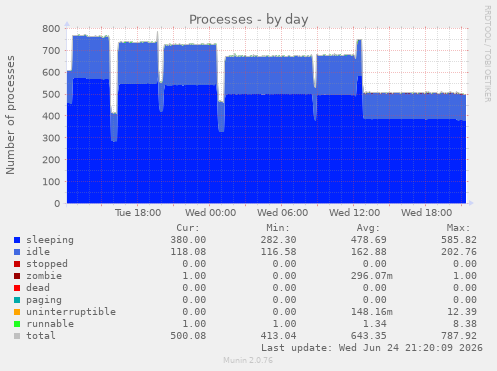Viewport: 497px width, 371px height.
Task: Click the stopped legend color swatch
Action: point(17,264)
